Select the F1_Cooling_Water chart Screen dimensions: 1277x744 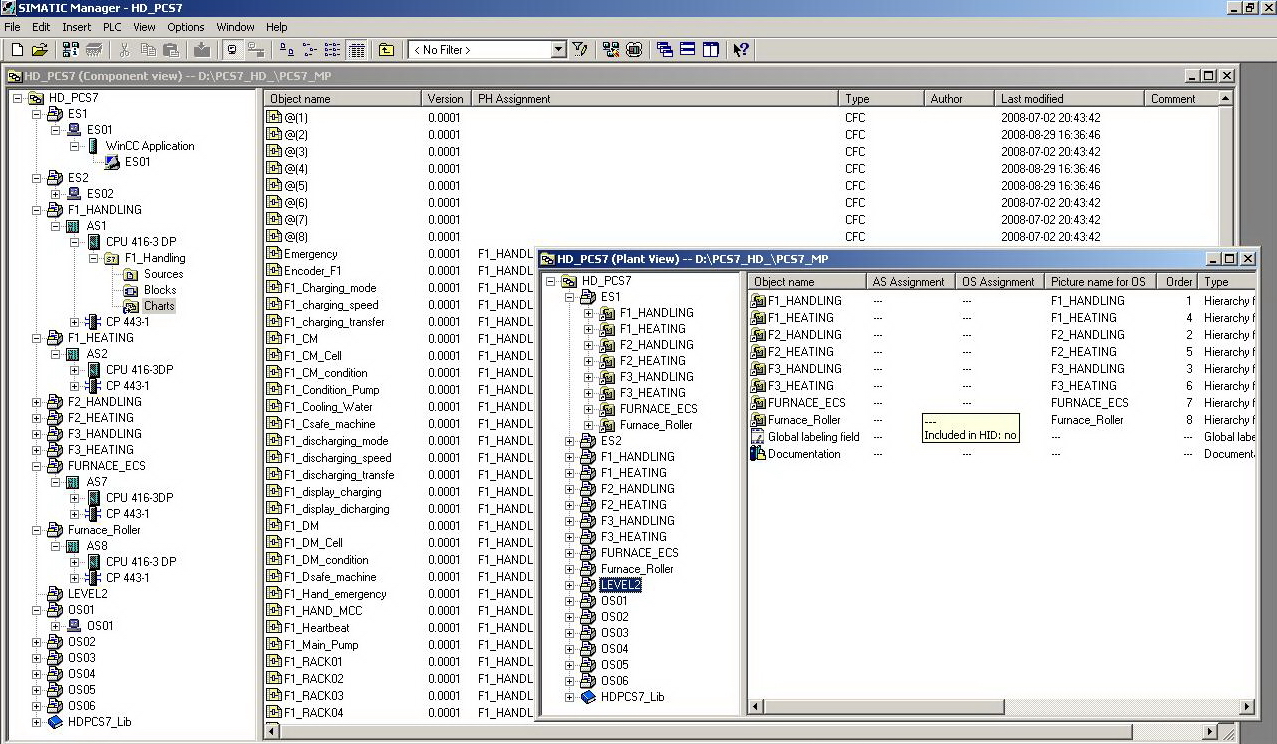pyautogui.click(x=327, y=407)
